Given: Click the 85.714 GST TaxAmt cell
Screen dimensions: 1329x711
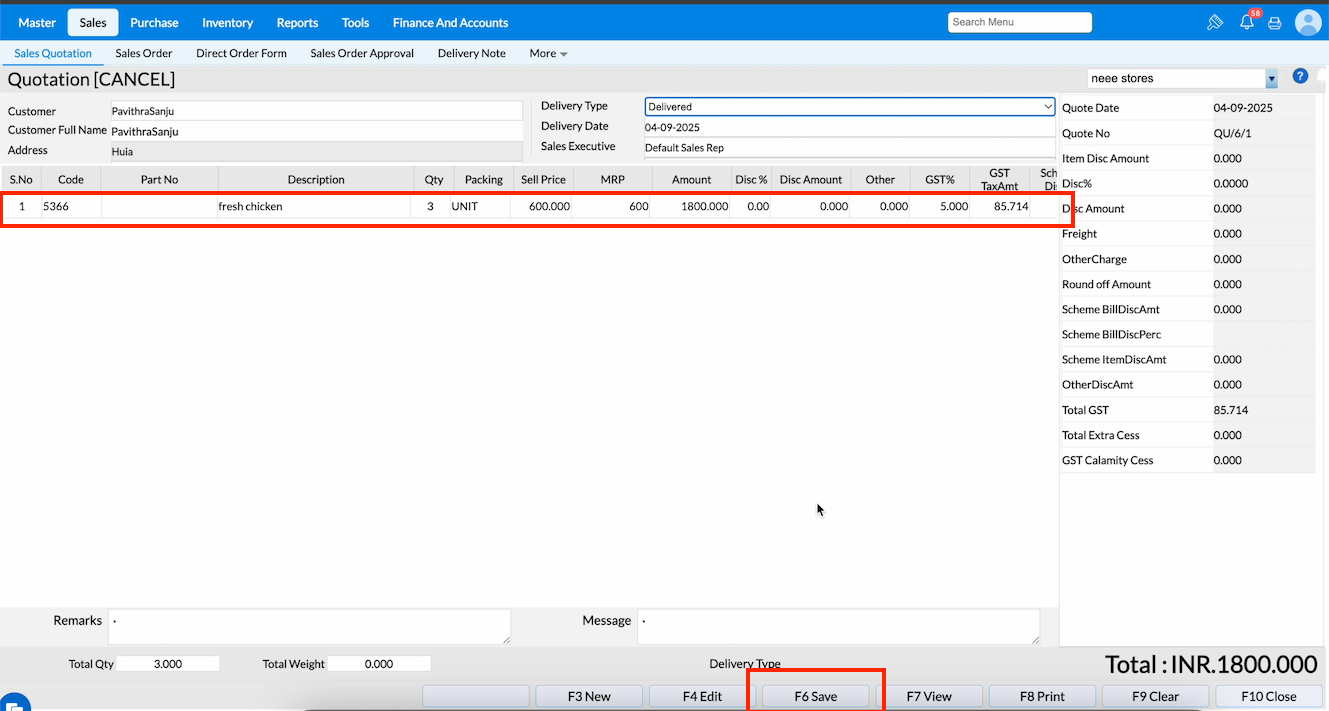Looking at the screenshot, I should [1000, 206].
